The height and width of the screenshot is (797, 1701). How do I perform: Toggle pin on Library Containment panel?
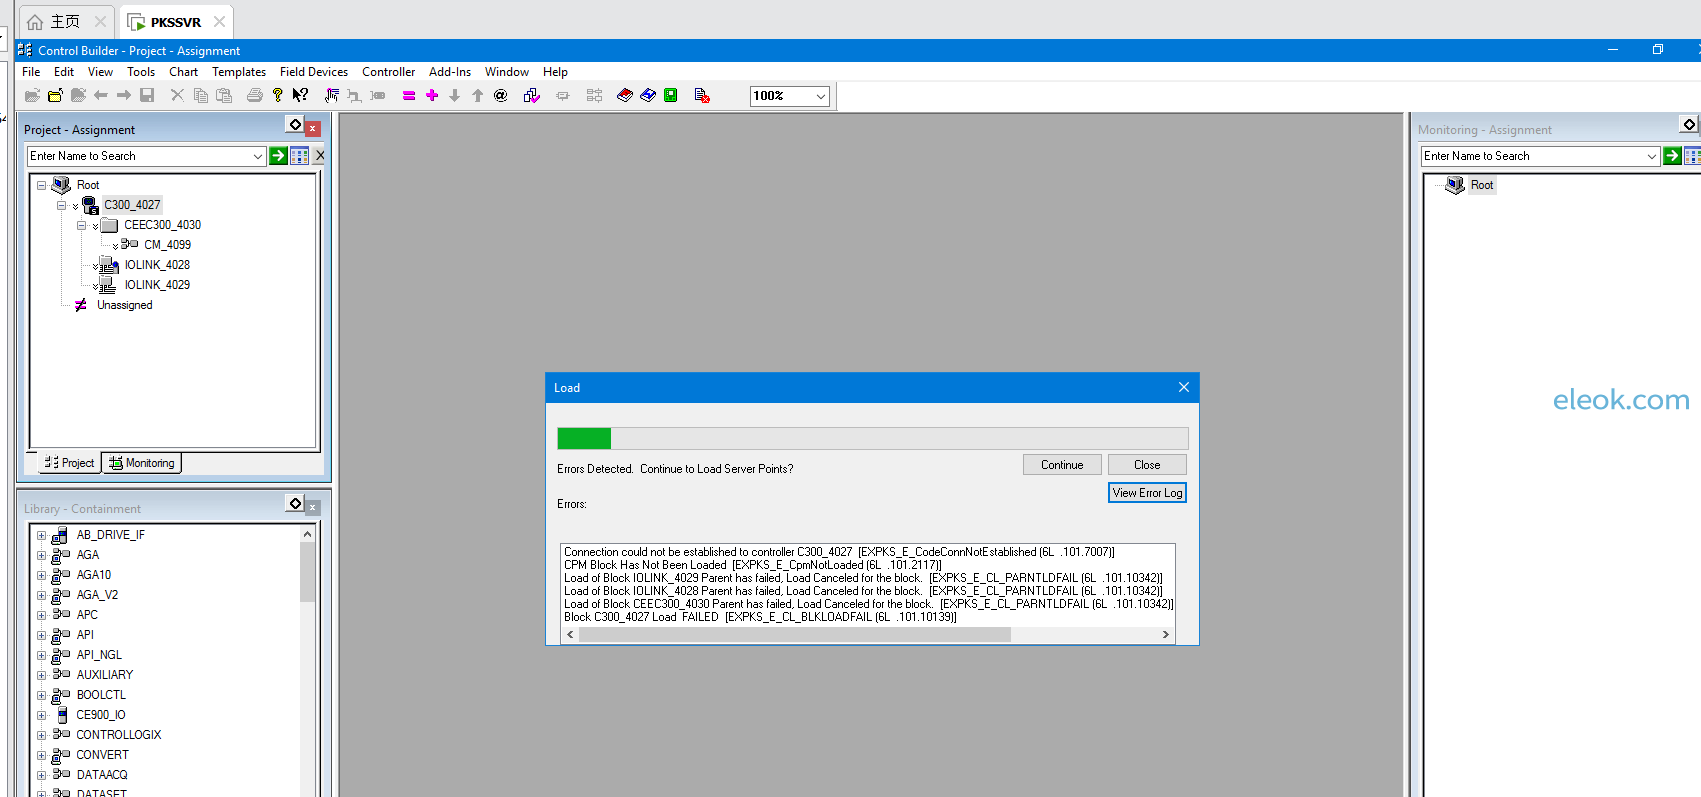(295, 503)
